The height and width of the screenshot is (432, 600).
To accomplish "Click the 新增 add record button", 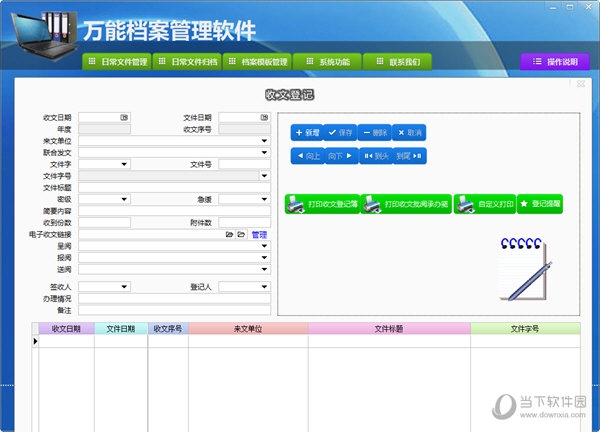I will 307,133.
